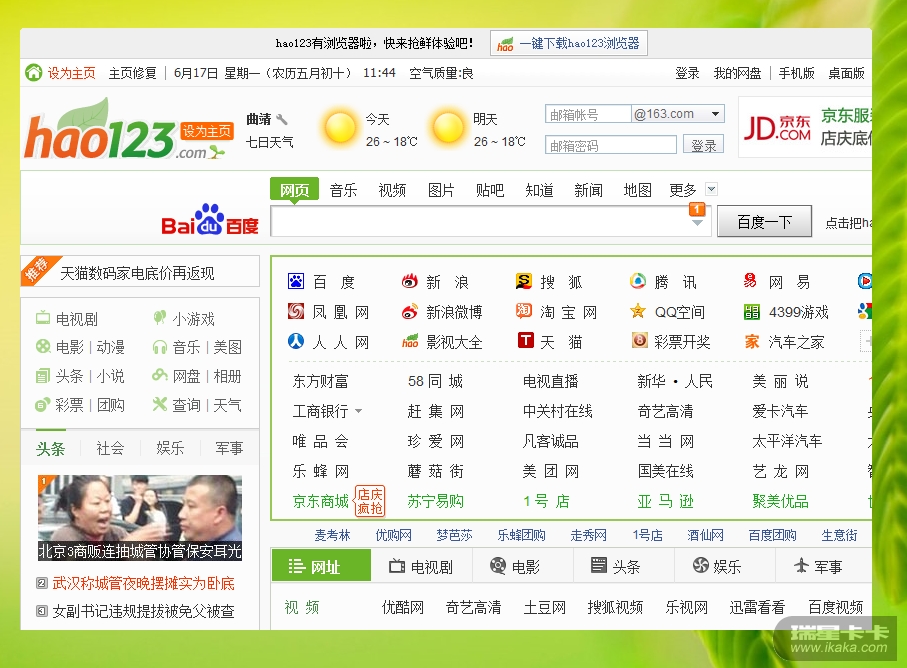Click the 邮箱帐号 input field
This screenshot has width=907, height=668.
[x=588, y=115]
